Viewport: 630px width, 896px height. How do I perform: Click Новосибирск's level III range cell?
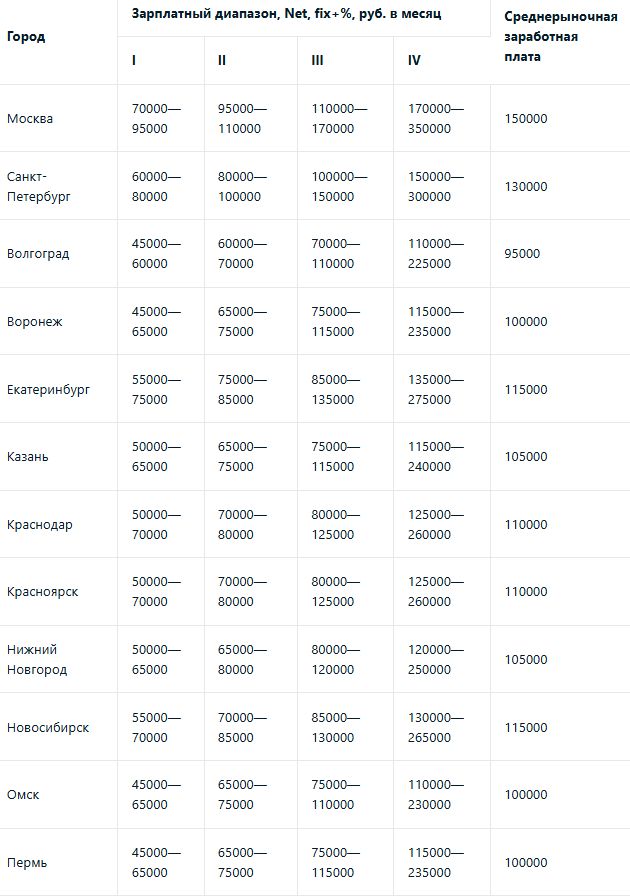[339, 727]
